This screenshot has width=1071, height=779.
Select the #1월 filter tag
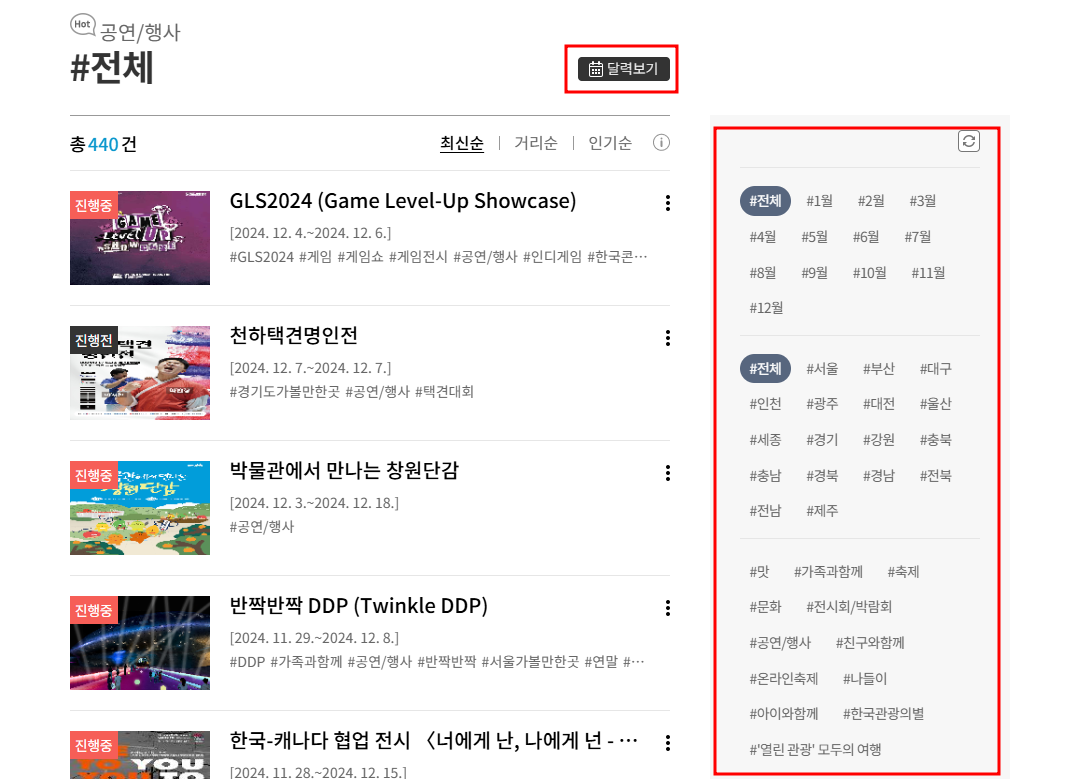(820, 201)
